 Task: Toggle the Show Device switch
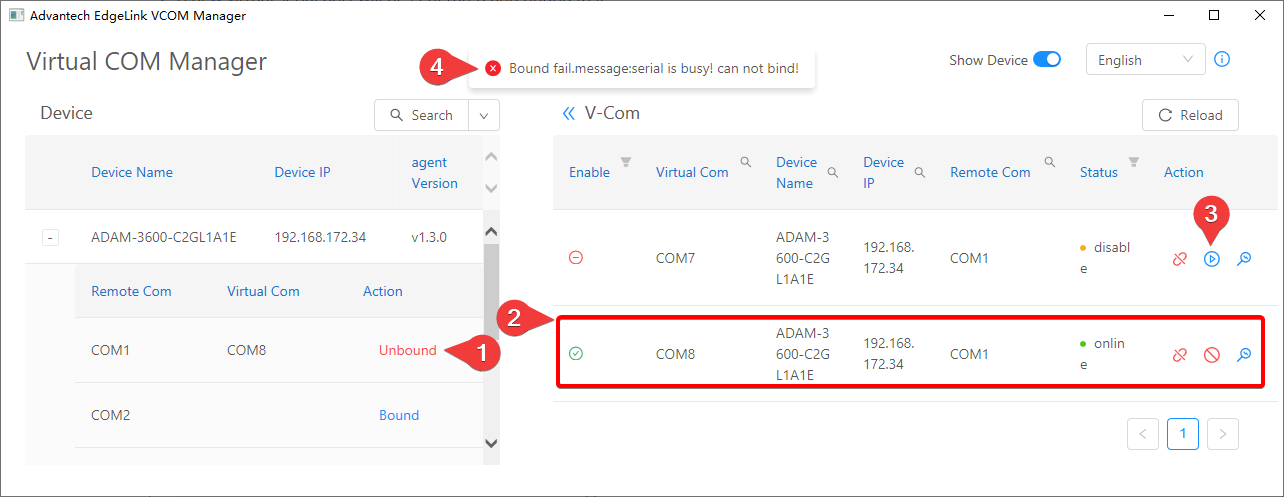1047,60
